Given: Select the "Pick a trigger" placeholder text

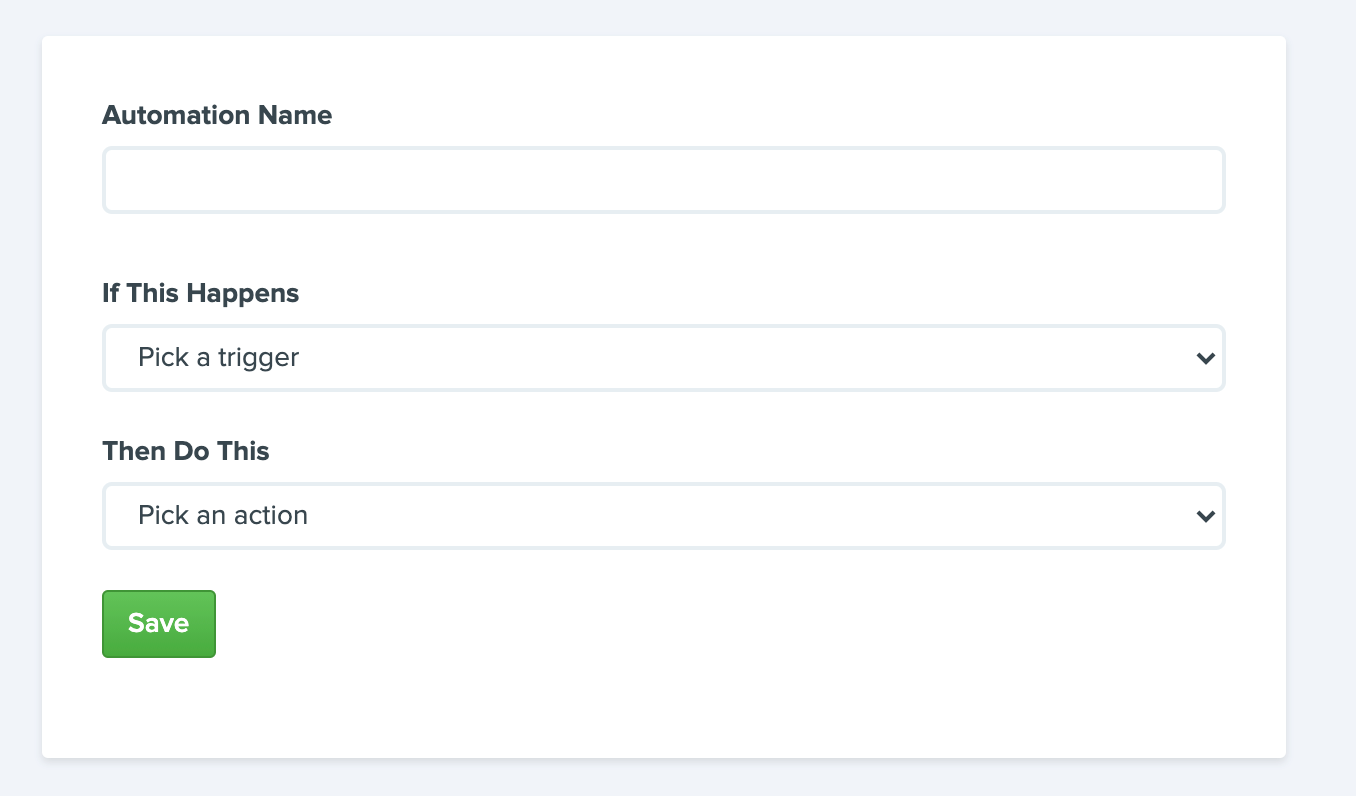Looking at the screenshot, I should (219, 358).
